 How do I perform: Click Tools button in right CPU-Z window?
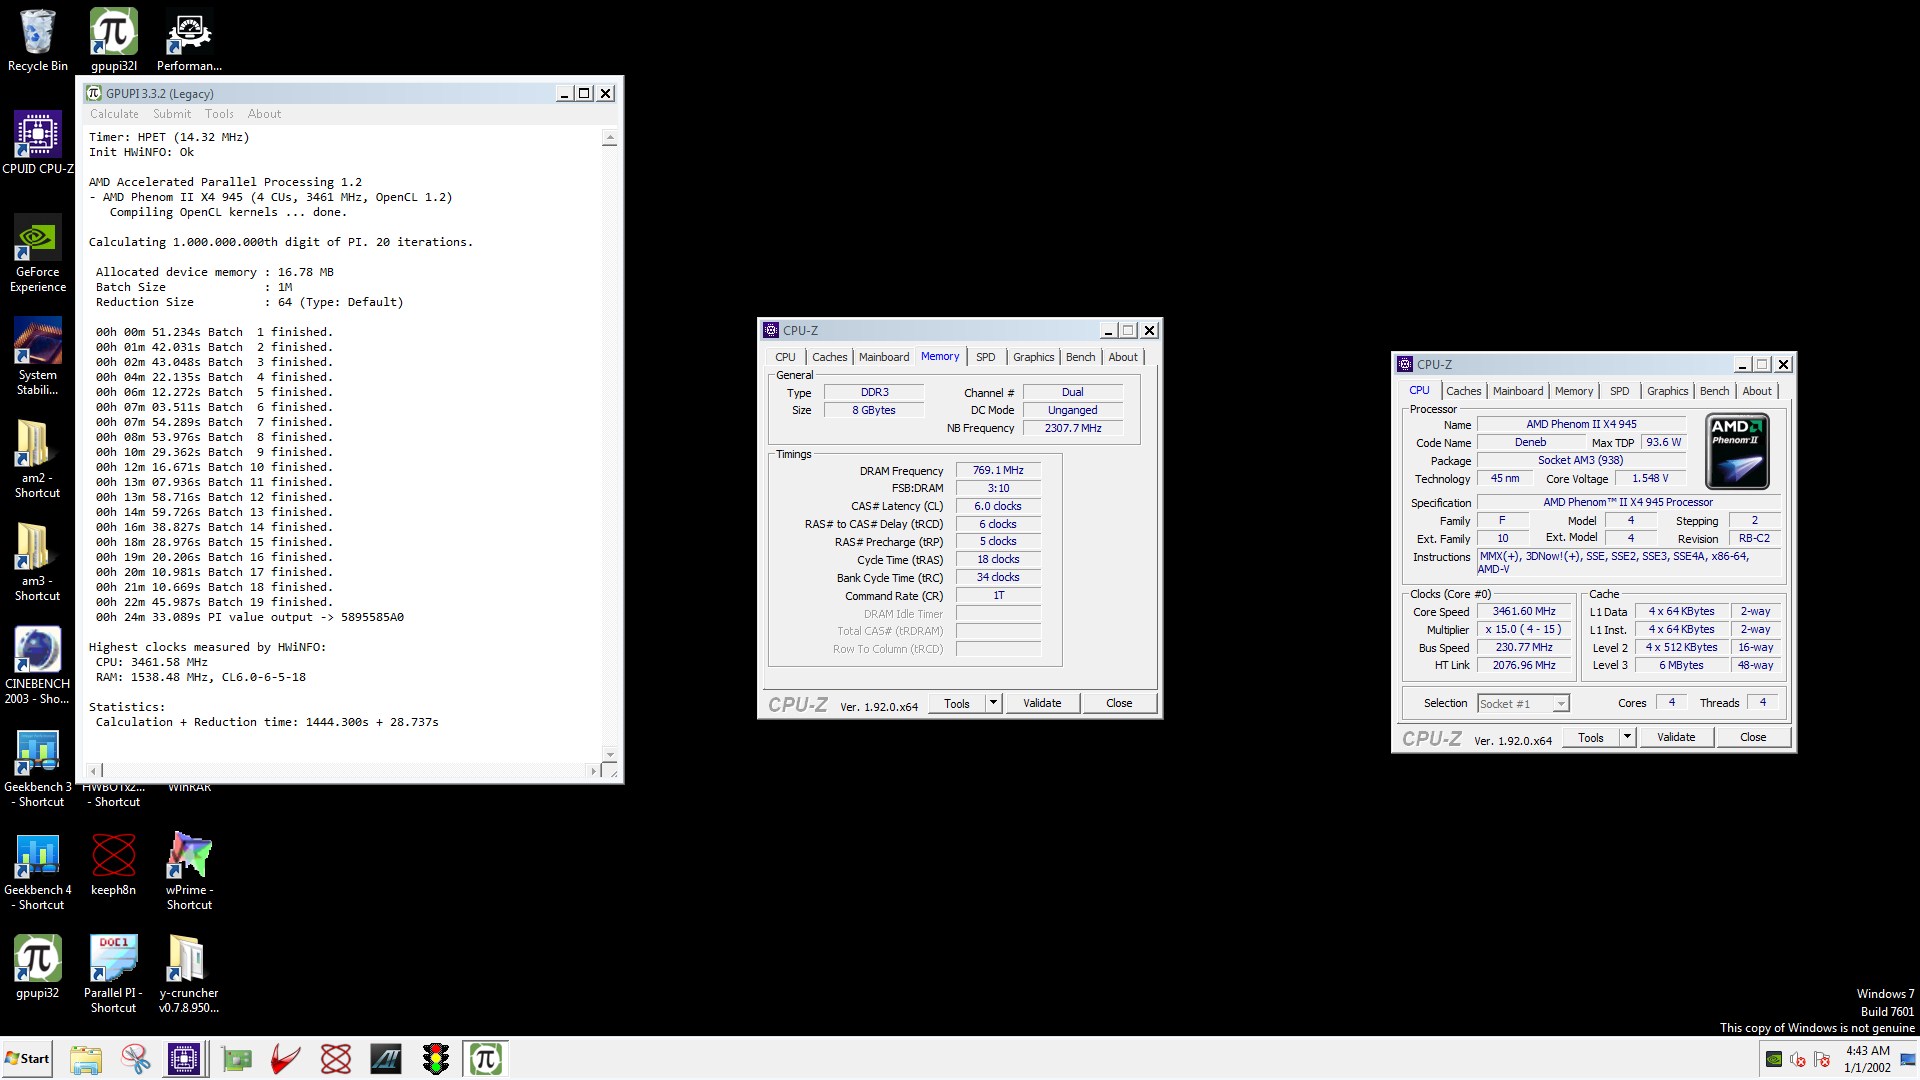pyautogui.click(x=1590, y=738)
